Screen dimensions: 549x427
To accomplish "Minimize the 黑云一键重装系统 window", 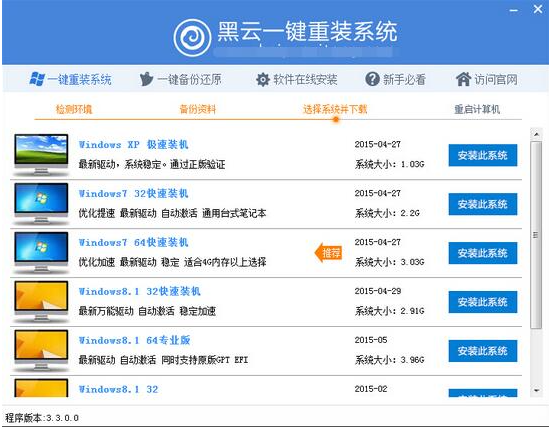I will [514, 10].
